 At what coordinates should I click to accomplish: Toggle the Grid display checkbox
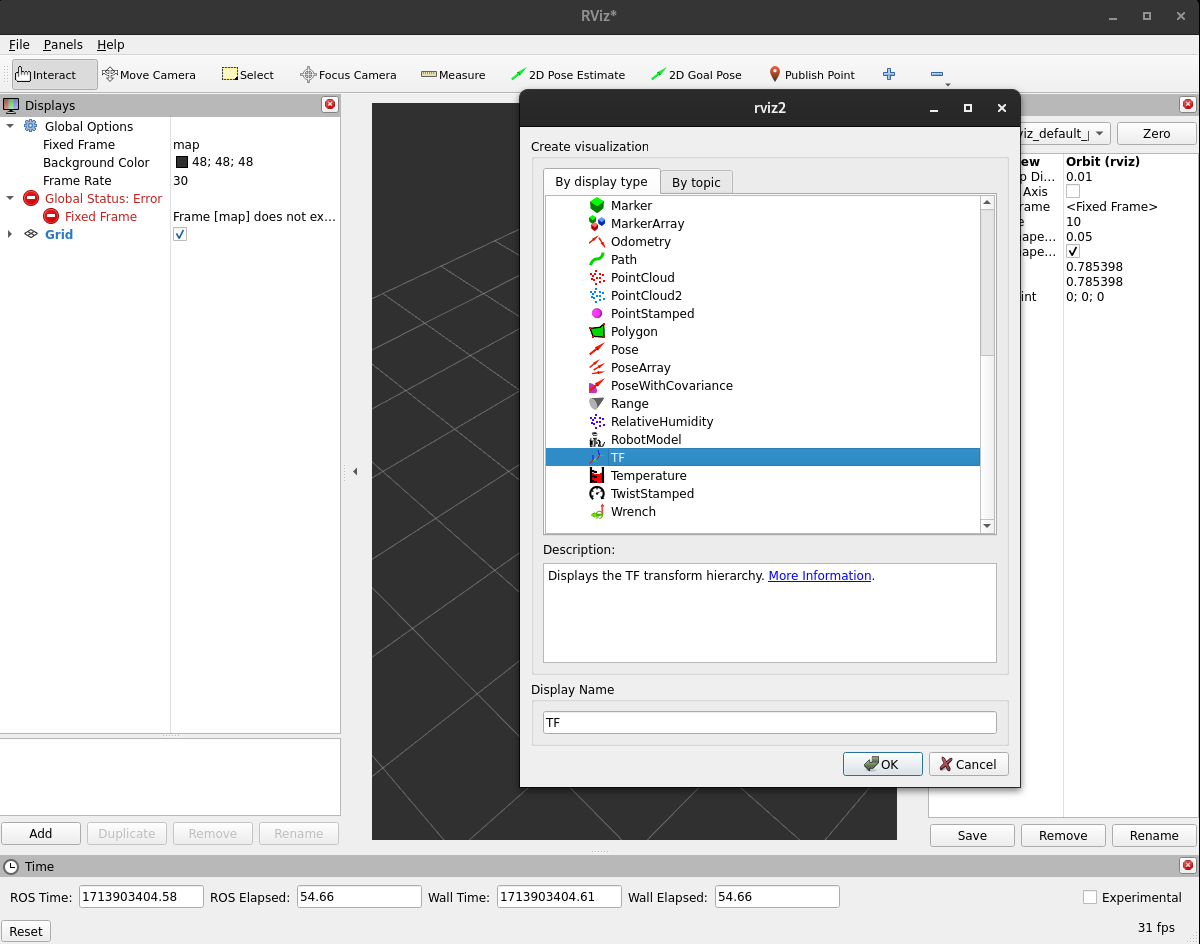(180, 234)
